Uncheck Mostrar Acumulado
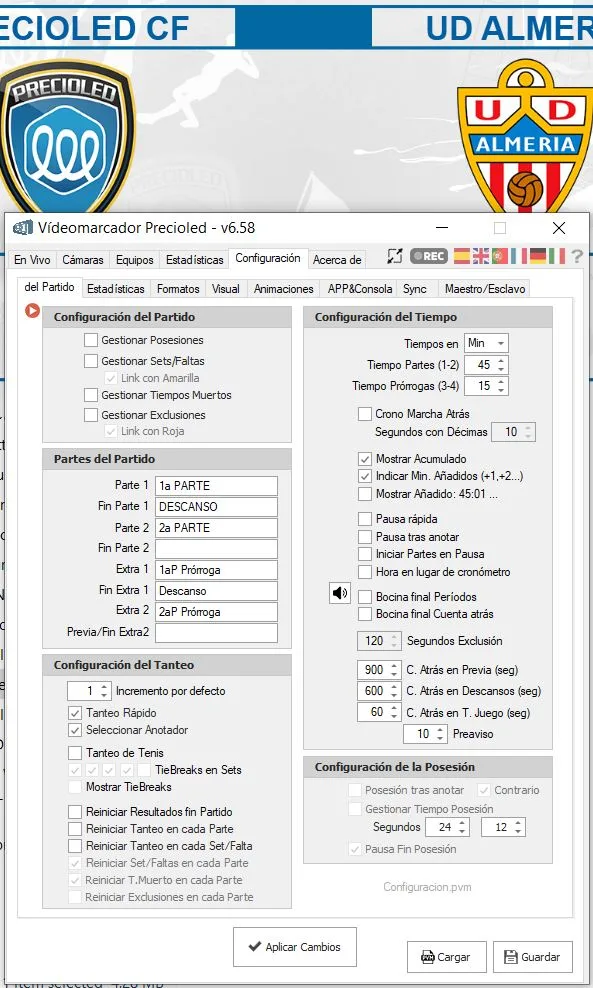Image resolution: width=593 pixels, height=988 pixels. (x=365, y=459)
